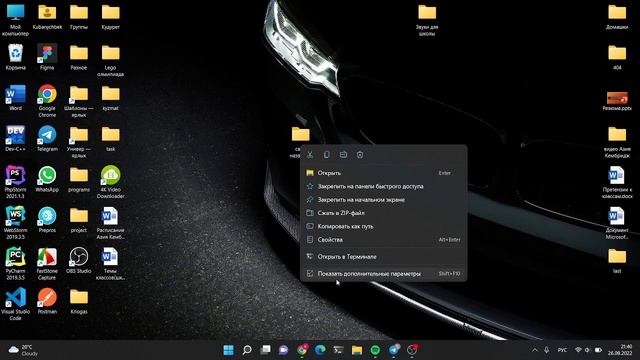This screenshot has width=640, height=360.
Task: Choose Открыть in the context menu
Action: [384, 173]
